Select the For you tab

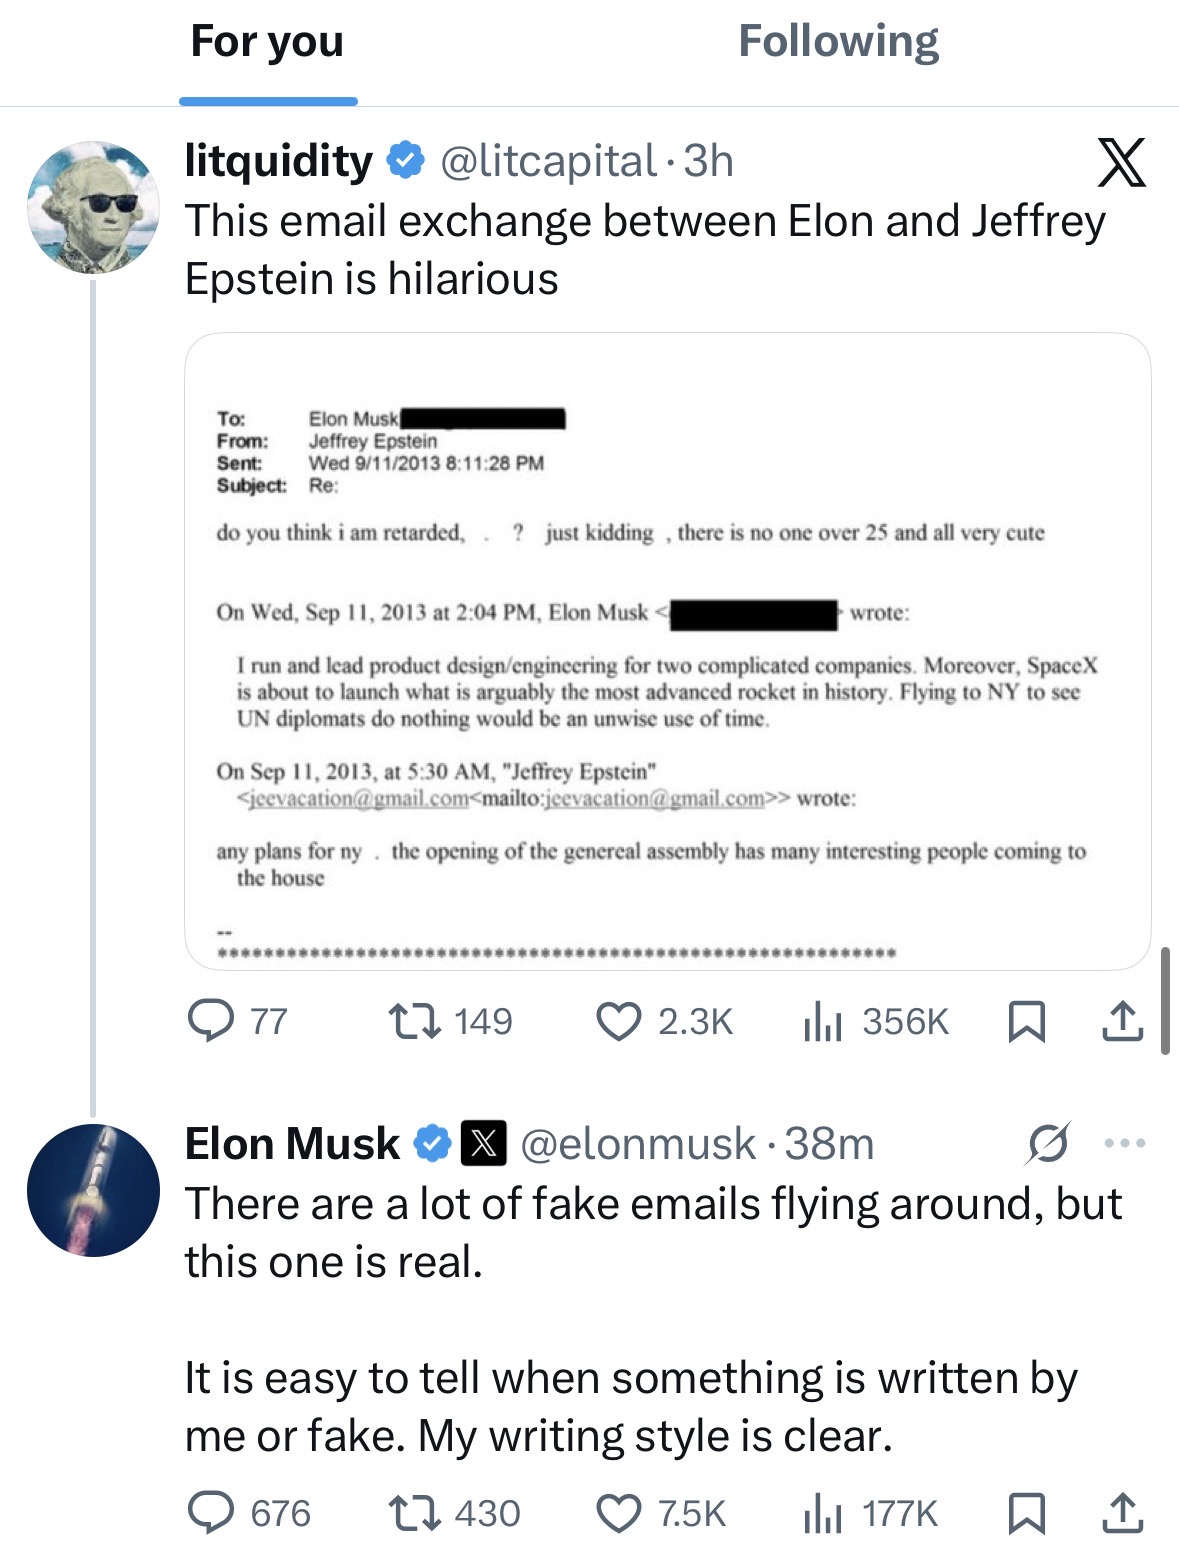coord(267,42)
